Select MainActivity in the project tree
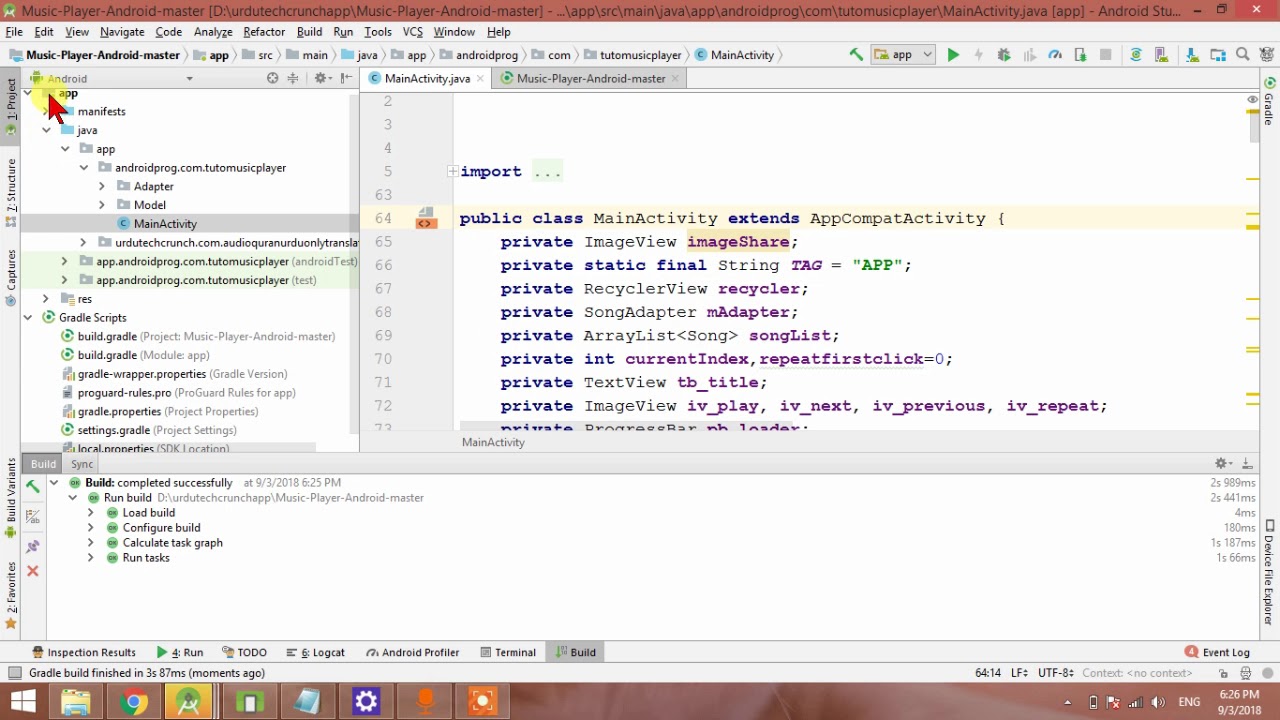Image resolution: width=1280 pixels, height=720 pixels. 165,224
